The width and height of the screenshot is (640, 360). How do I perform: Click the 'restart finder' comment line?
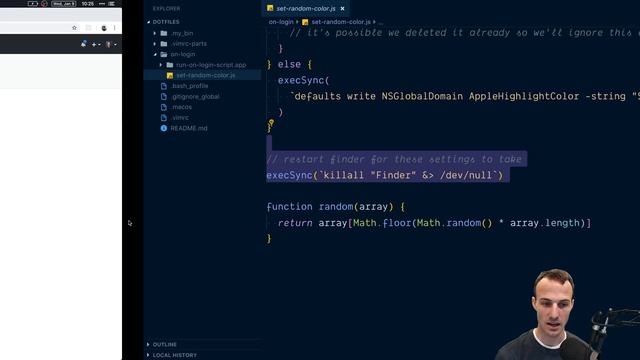394,160
